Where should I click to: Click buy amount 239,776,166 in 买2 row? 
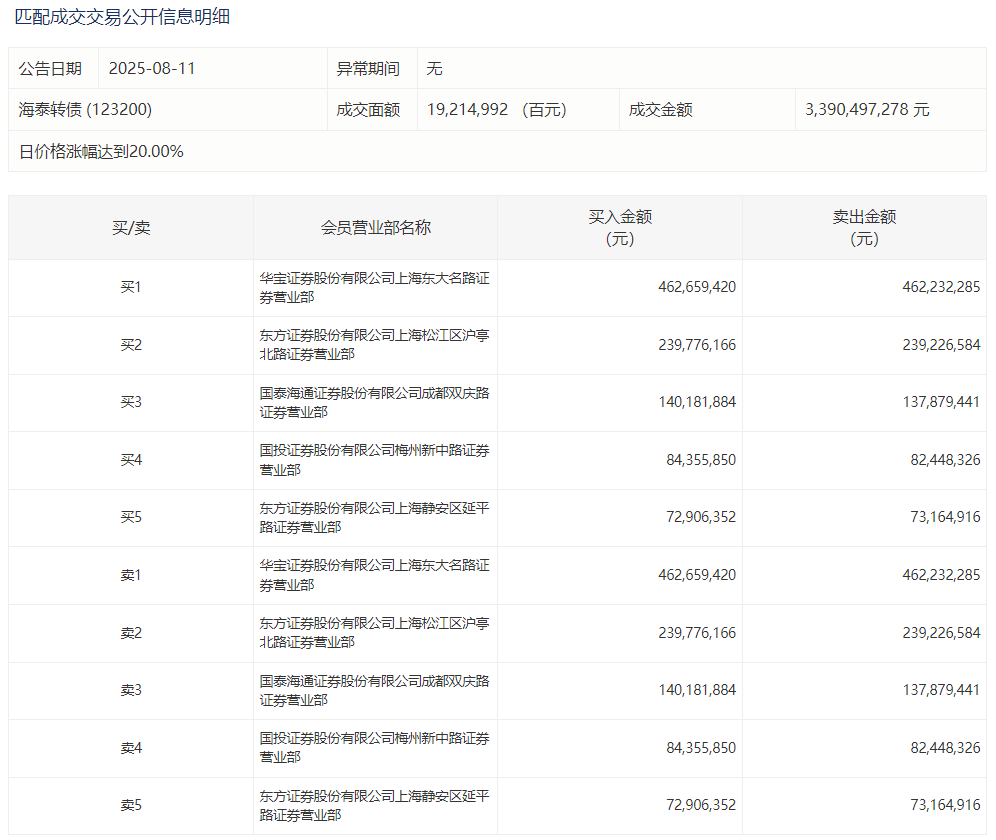click(697, 345)
